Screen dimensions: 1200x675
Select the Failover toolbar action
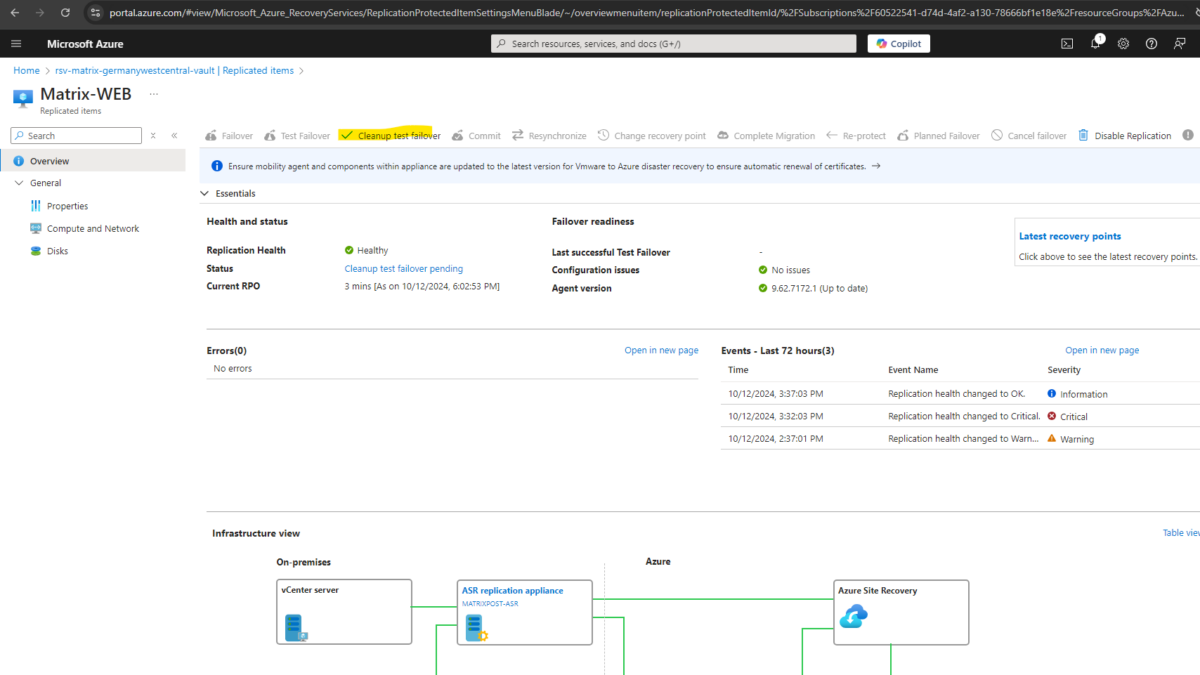point(228,135)
